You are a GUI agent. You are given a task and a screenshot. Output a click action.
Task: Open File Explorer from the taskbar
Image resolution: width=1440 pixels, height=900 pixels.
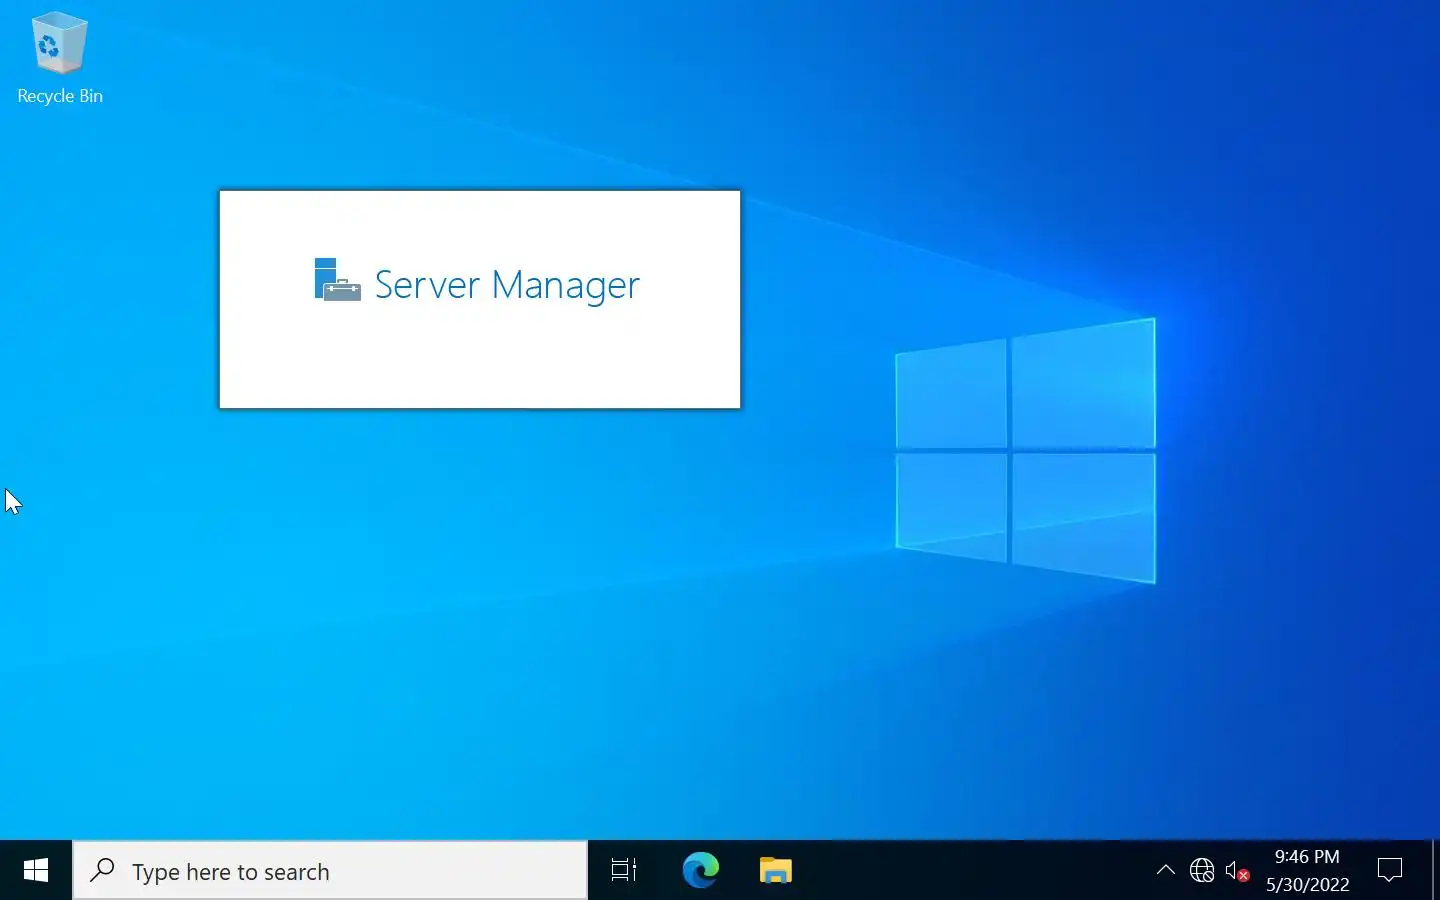775,871
